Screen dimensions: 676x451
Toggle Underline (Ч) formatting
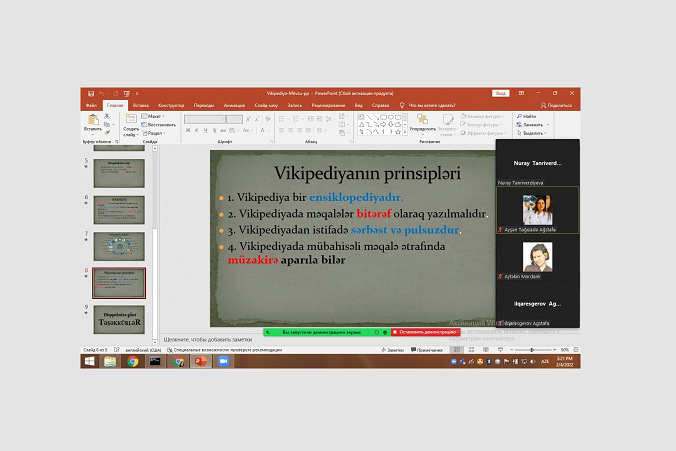tap(205, 130)
